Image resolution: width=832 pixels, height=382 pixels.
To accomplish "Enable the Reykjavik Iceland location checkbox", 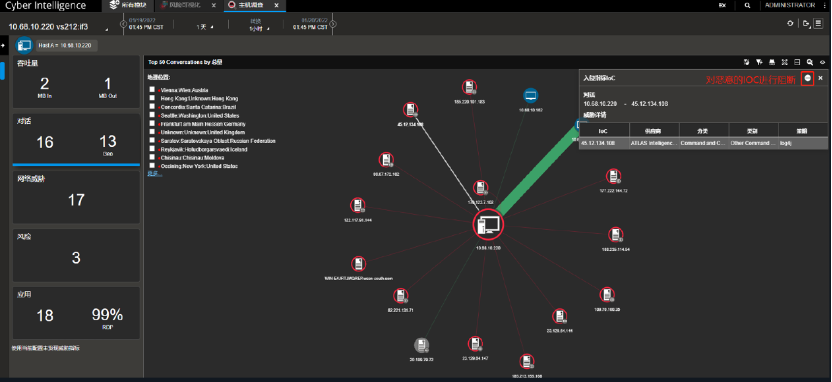I will [152, 149].
